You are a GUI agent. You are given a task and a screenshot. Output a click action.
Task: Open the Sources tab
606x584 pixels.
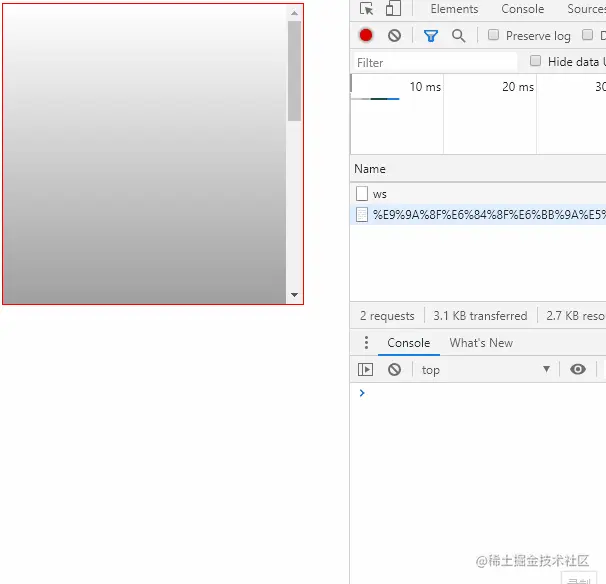[x=586, y=9]
